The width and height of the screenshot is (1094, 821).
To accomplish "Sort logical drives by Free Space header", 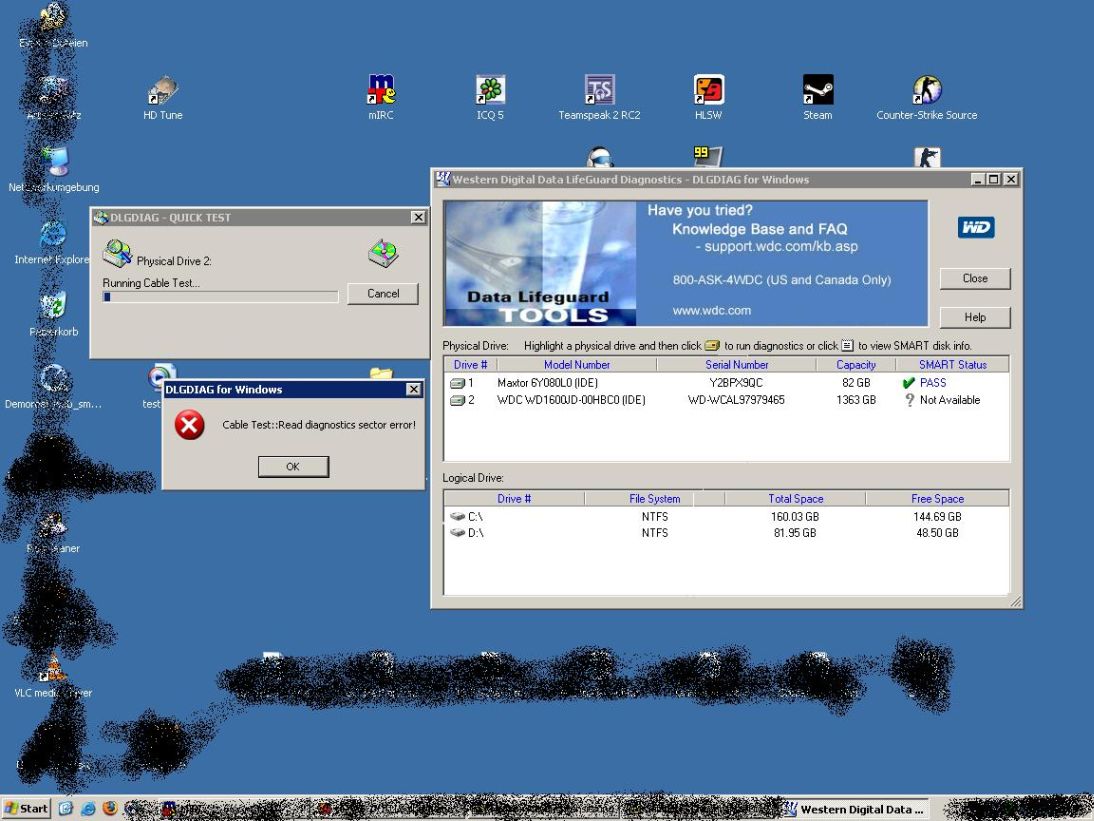I will (937, 499).
